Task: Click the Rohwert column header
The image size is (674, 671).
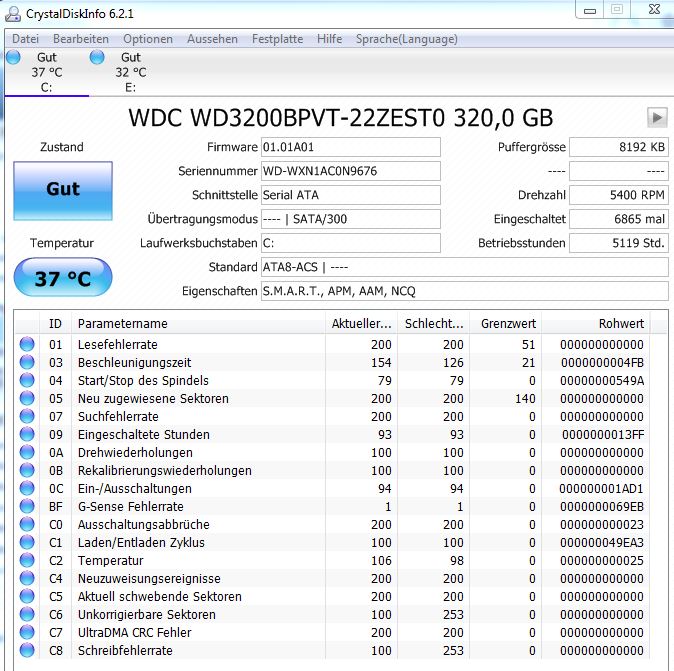Action: pyautogui.click(x=596, y=324)
